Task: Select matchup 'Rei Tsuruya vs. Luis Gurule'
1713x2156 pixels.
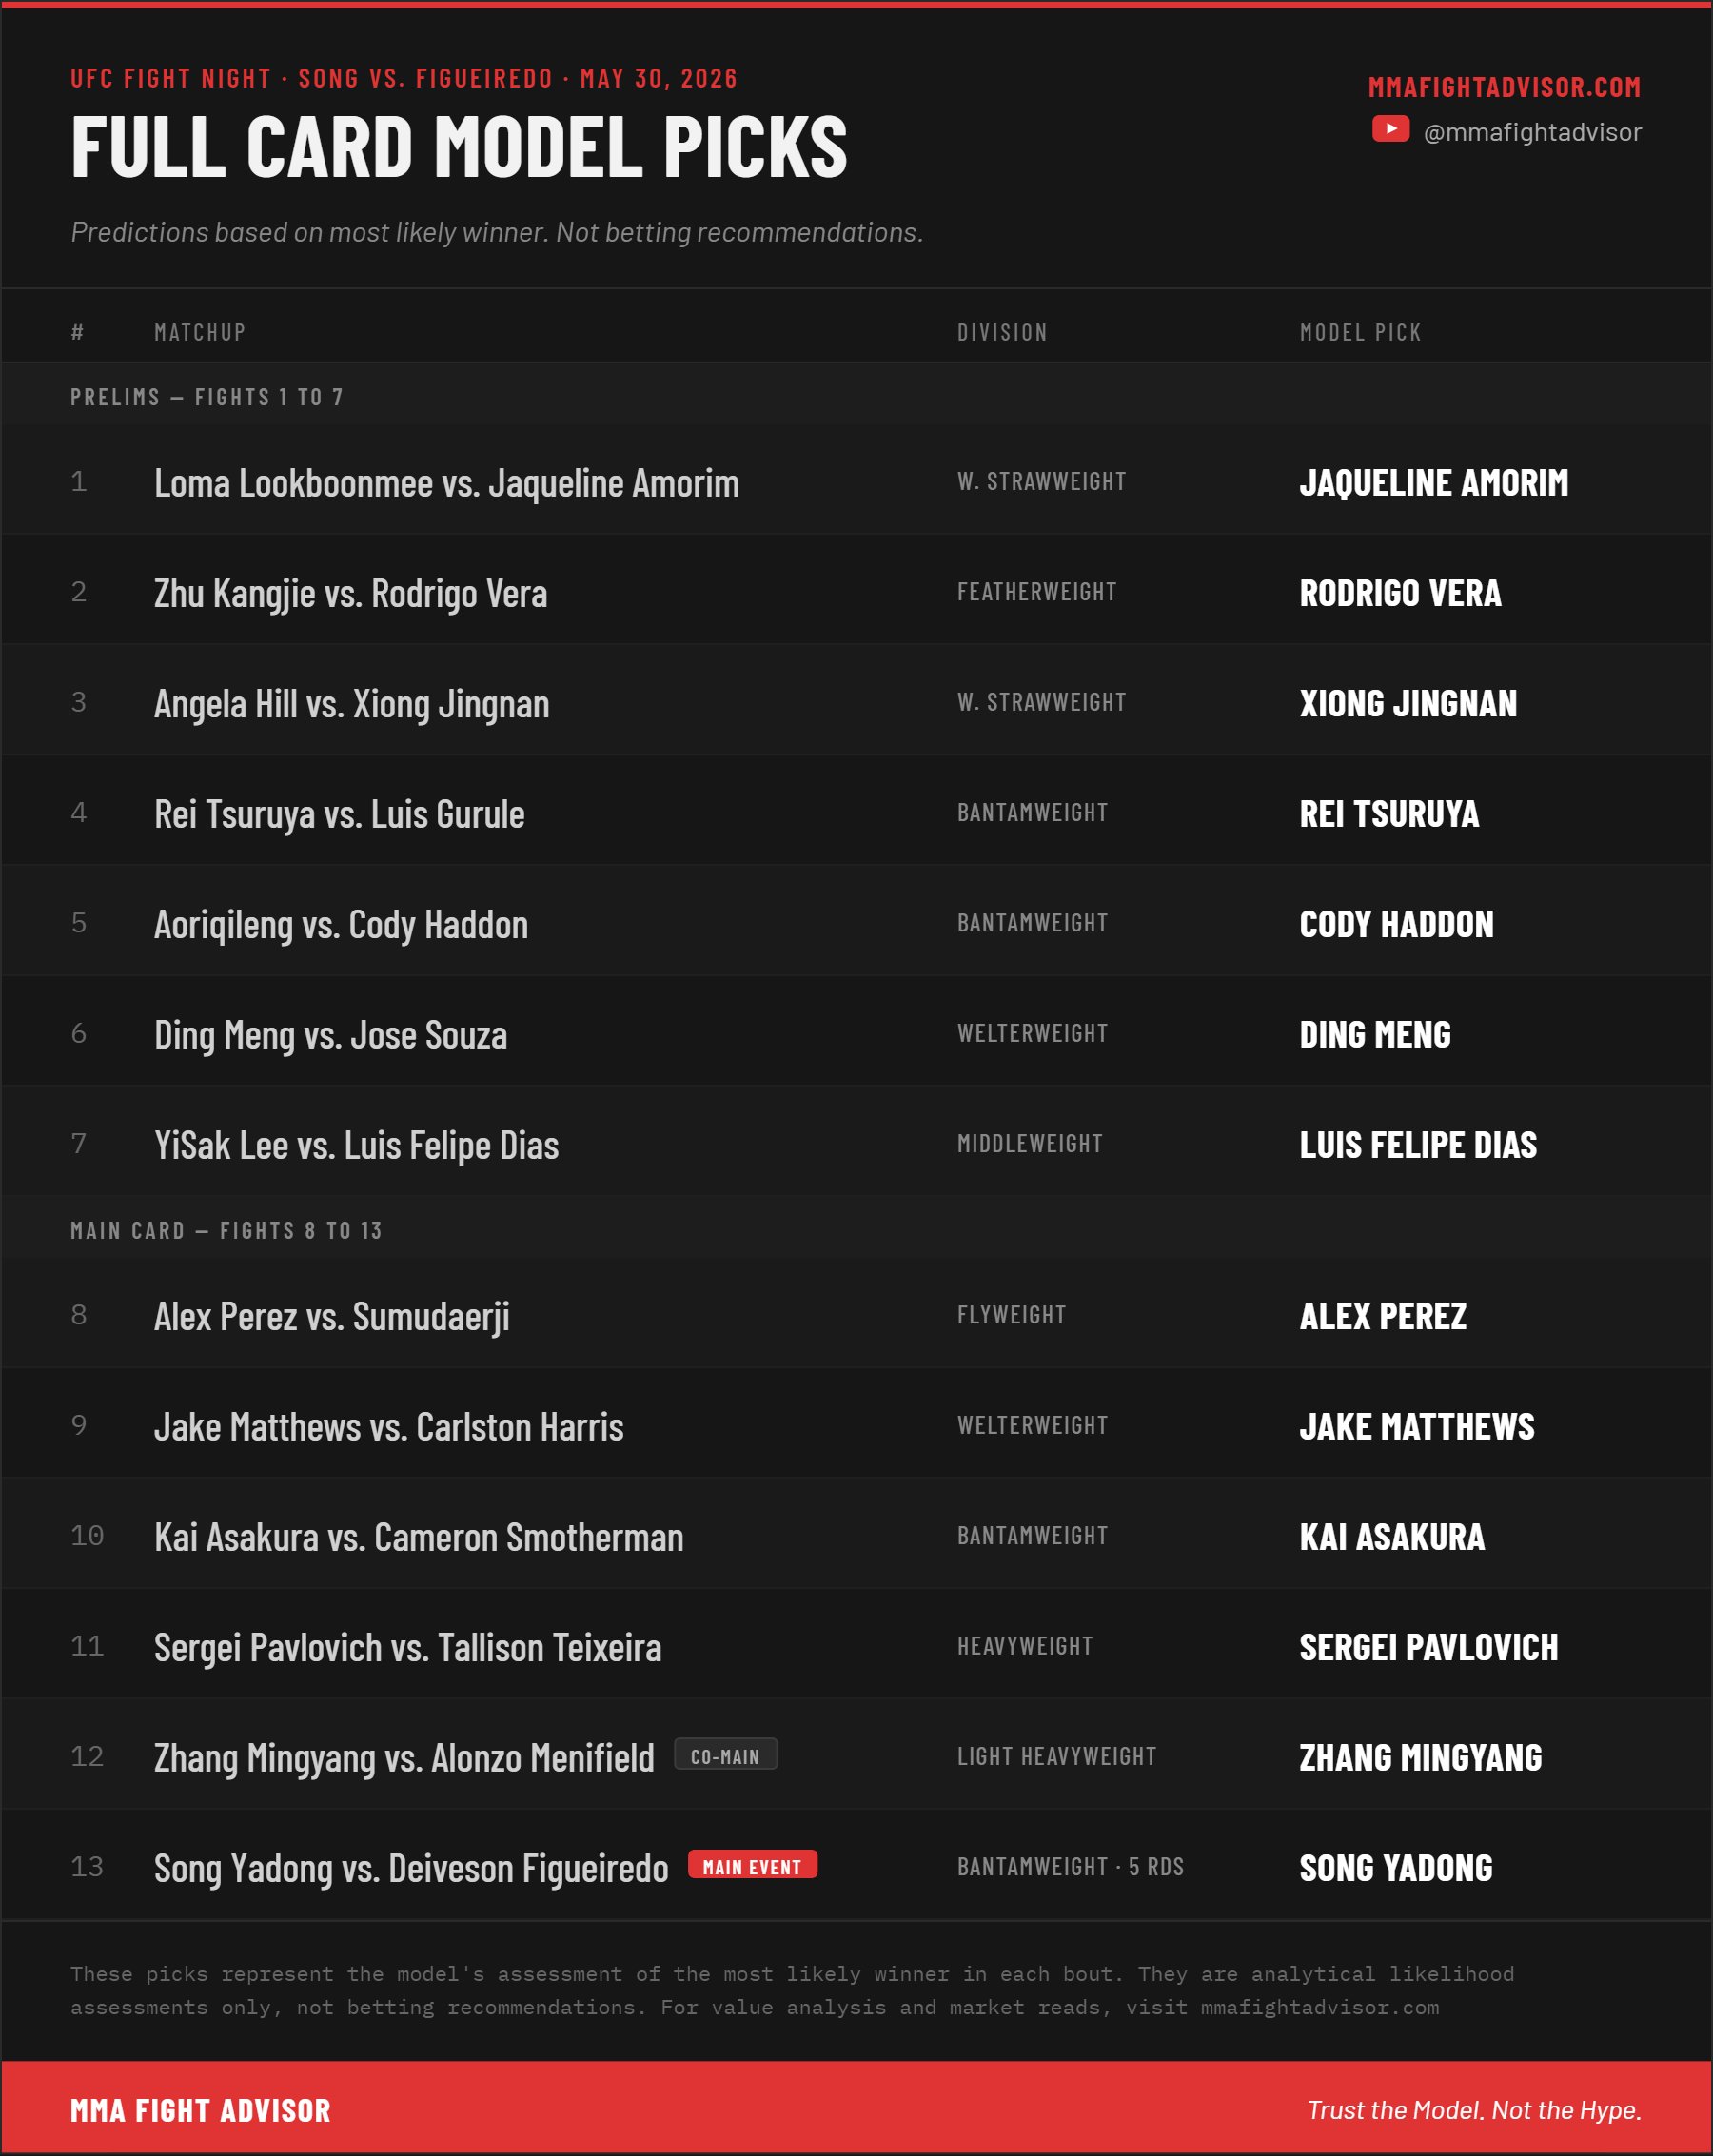Action: tap(339, 814)
